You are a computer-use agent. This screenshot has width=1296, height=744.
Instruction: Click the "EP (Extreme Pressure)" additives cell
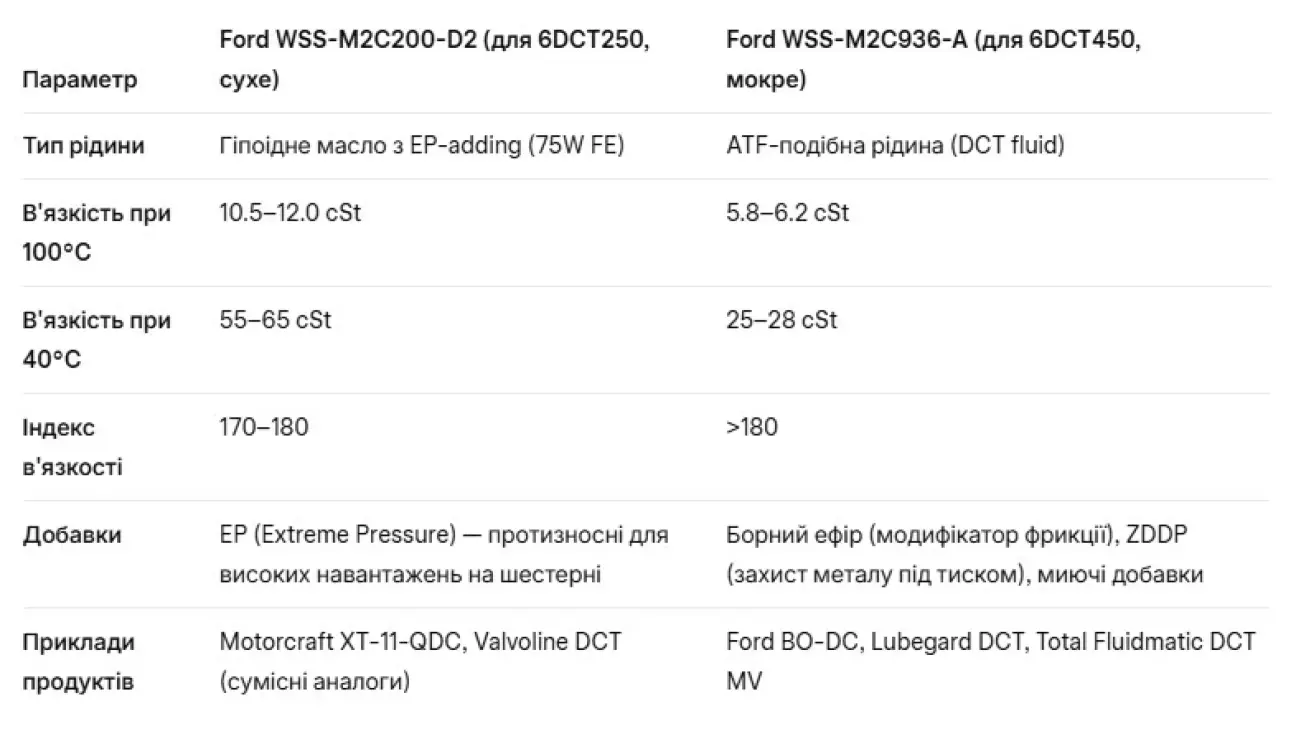444,555
